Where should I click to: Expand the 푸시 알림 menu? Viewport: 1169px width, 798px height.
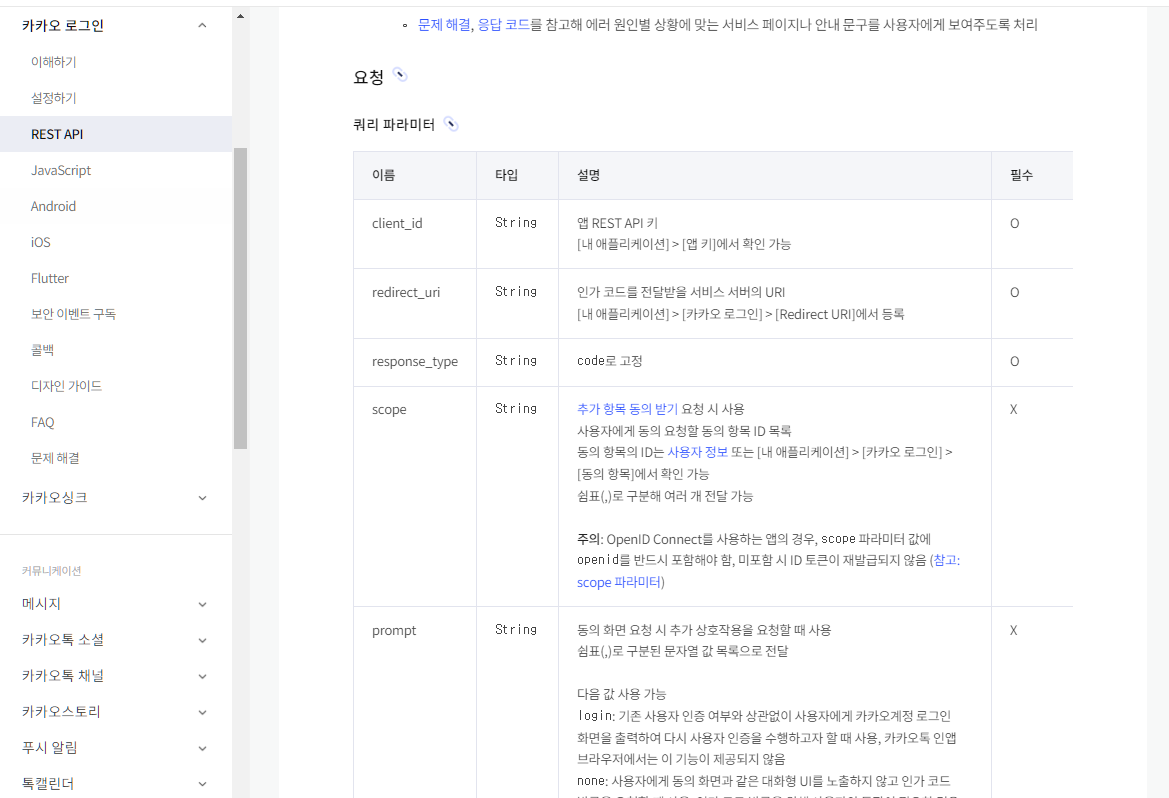coord(202,748)
